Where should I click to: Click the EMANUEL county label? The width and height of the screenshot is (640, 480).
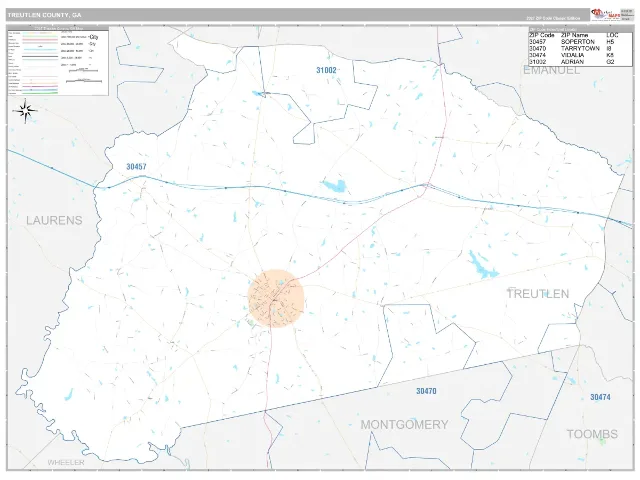(x=551, y=70)
